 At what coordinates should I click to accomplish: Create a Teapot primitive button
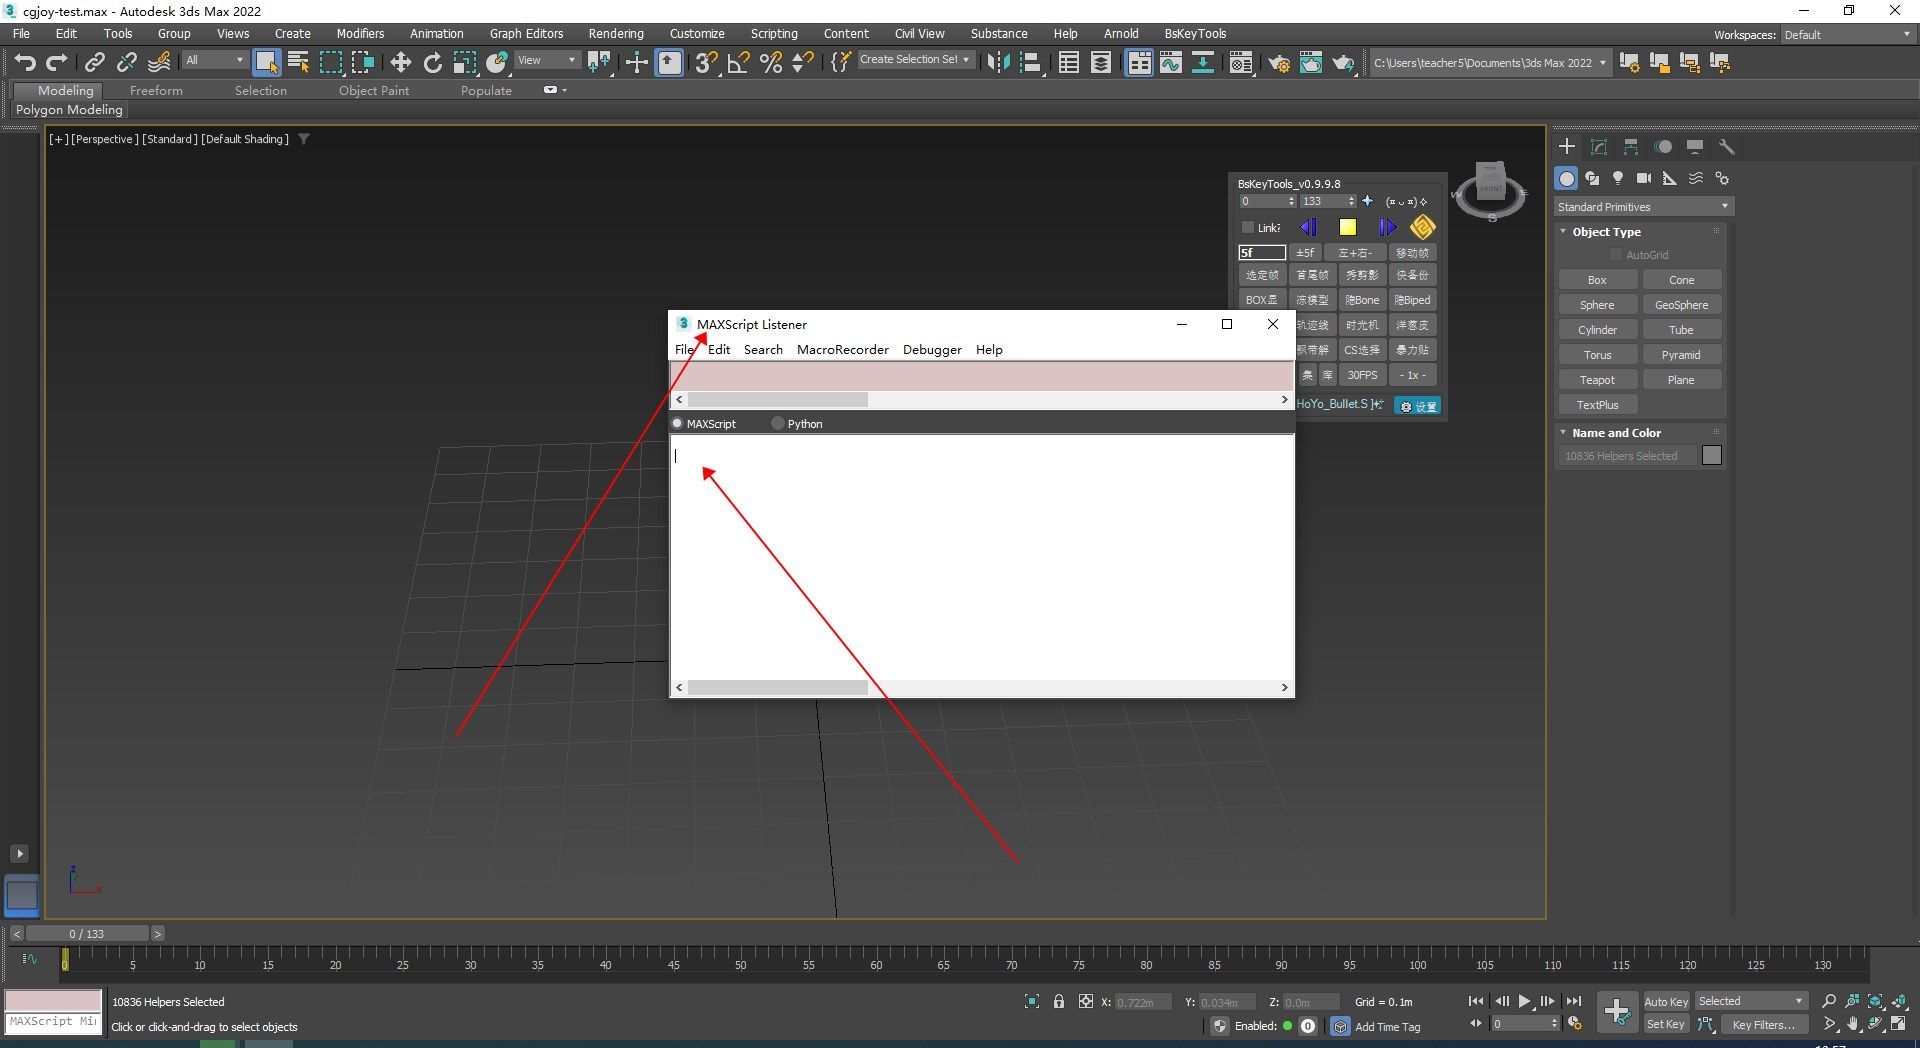1597,380
